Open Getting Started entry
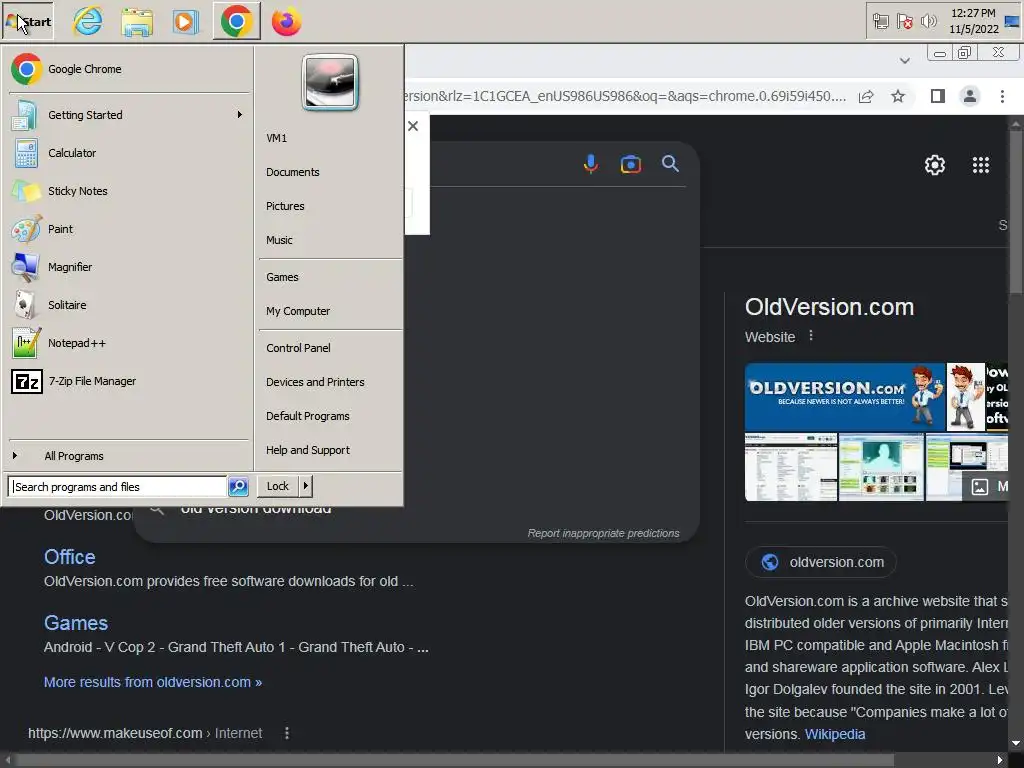This screenshot has width=1024, height=768. pyautogui.click(x=128, y=115)
